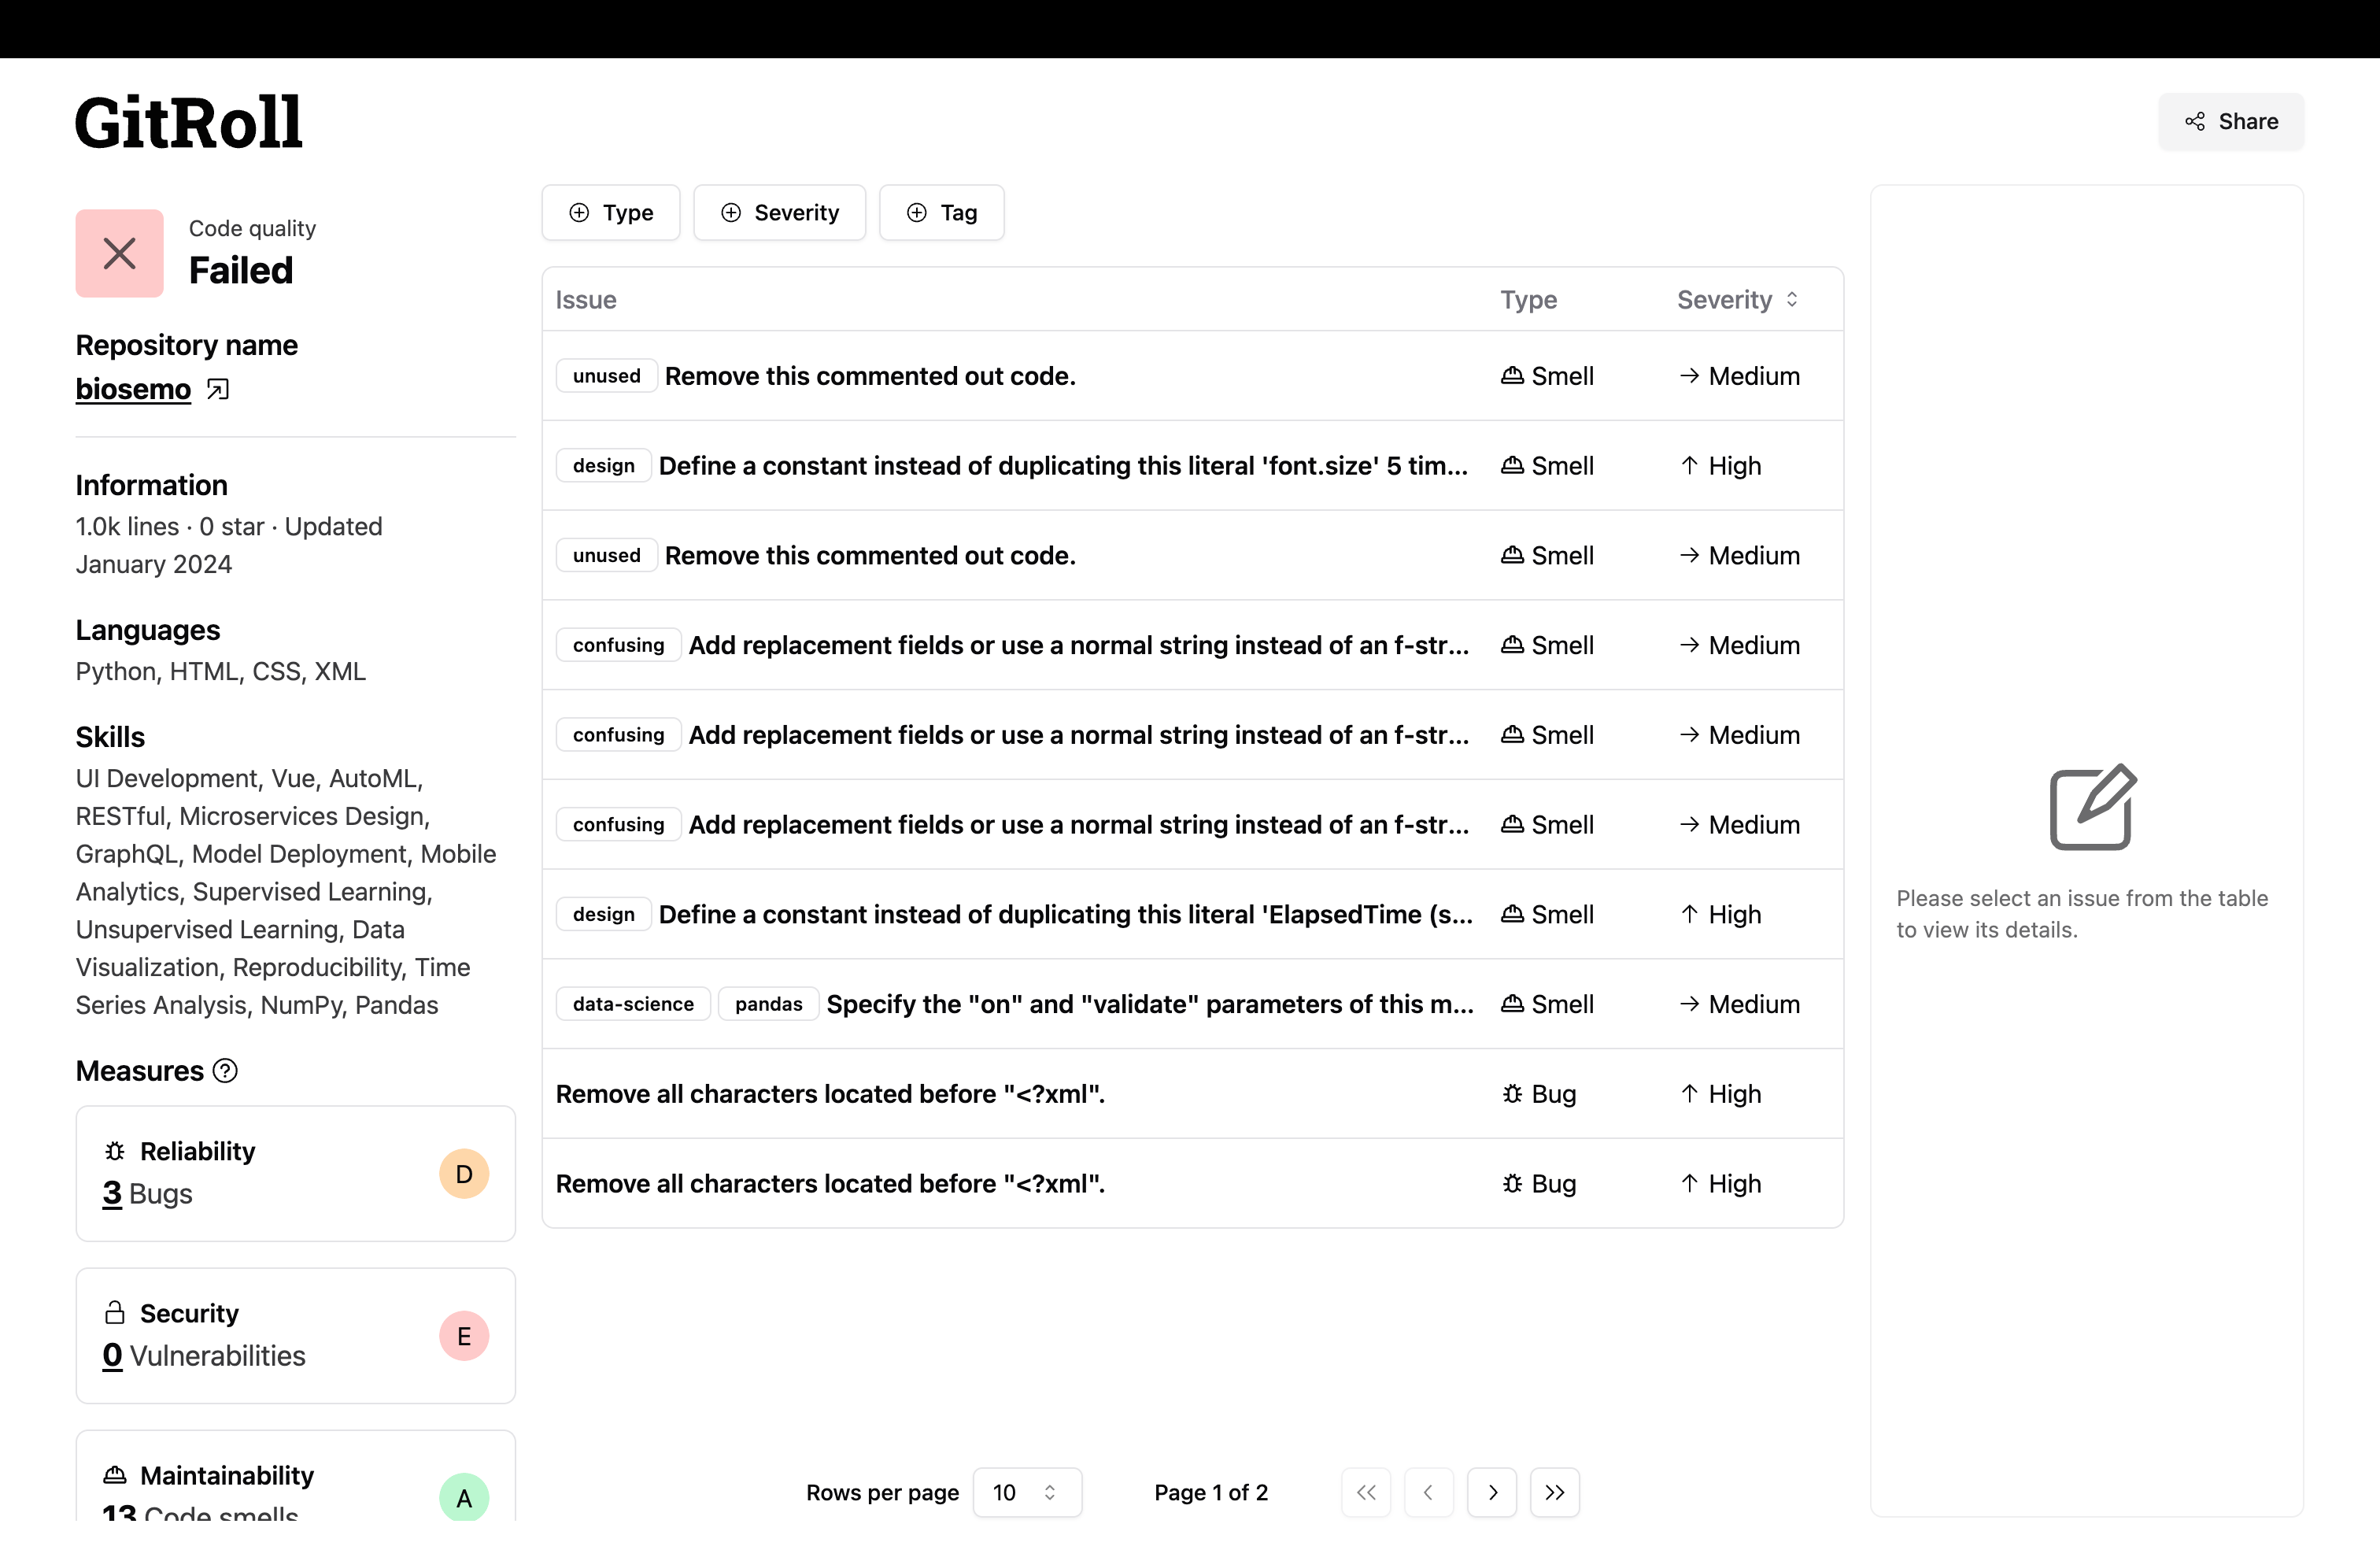This screenshot has height=1546, width=2380.
Task: Select the 'font.size' duplicate literal issue
Action: 1062,466
